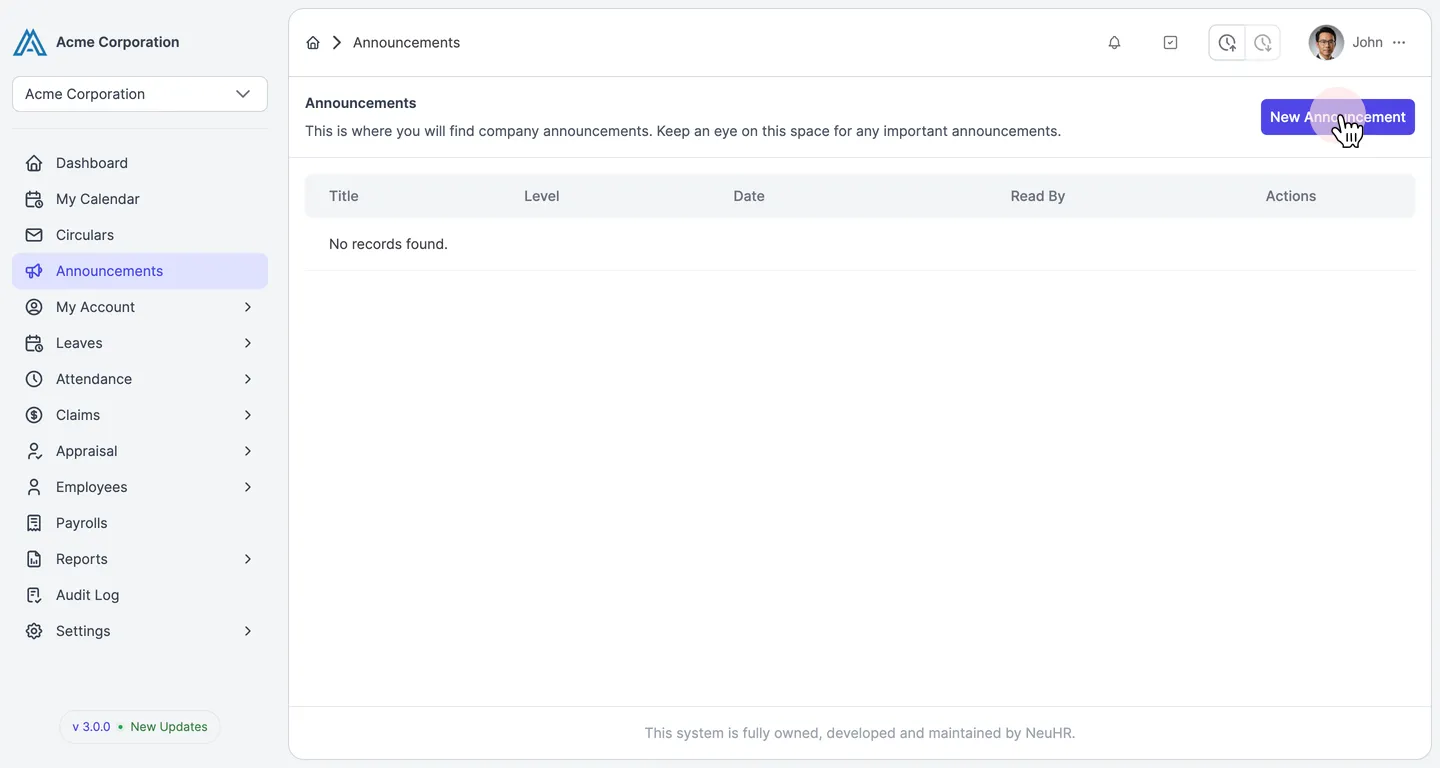Go to home via breadcrumb house icon

click(313, 43)
